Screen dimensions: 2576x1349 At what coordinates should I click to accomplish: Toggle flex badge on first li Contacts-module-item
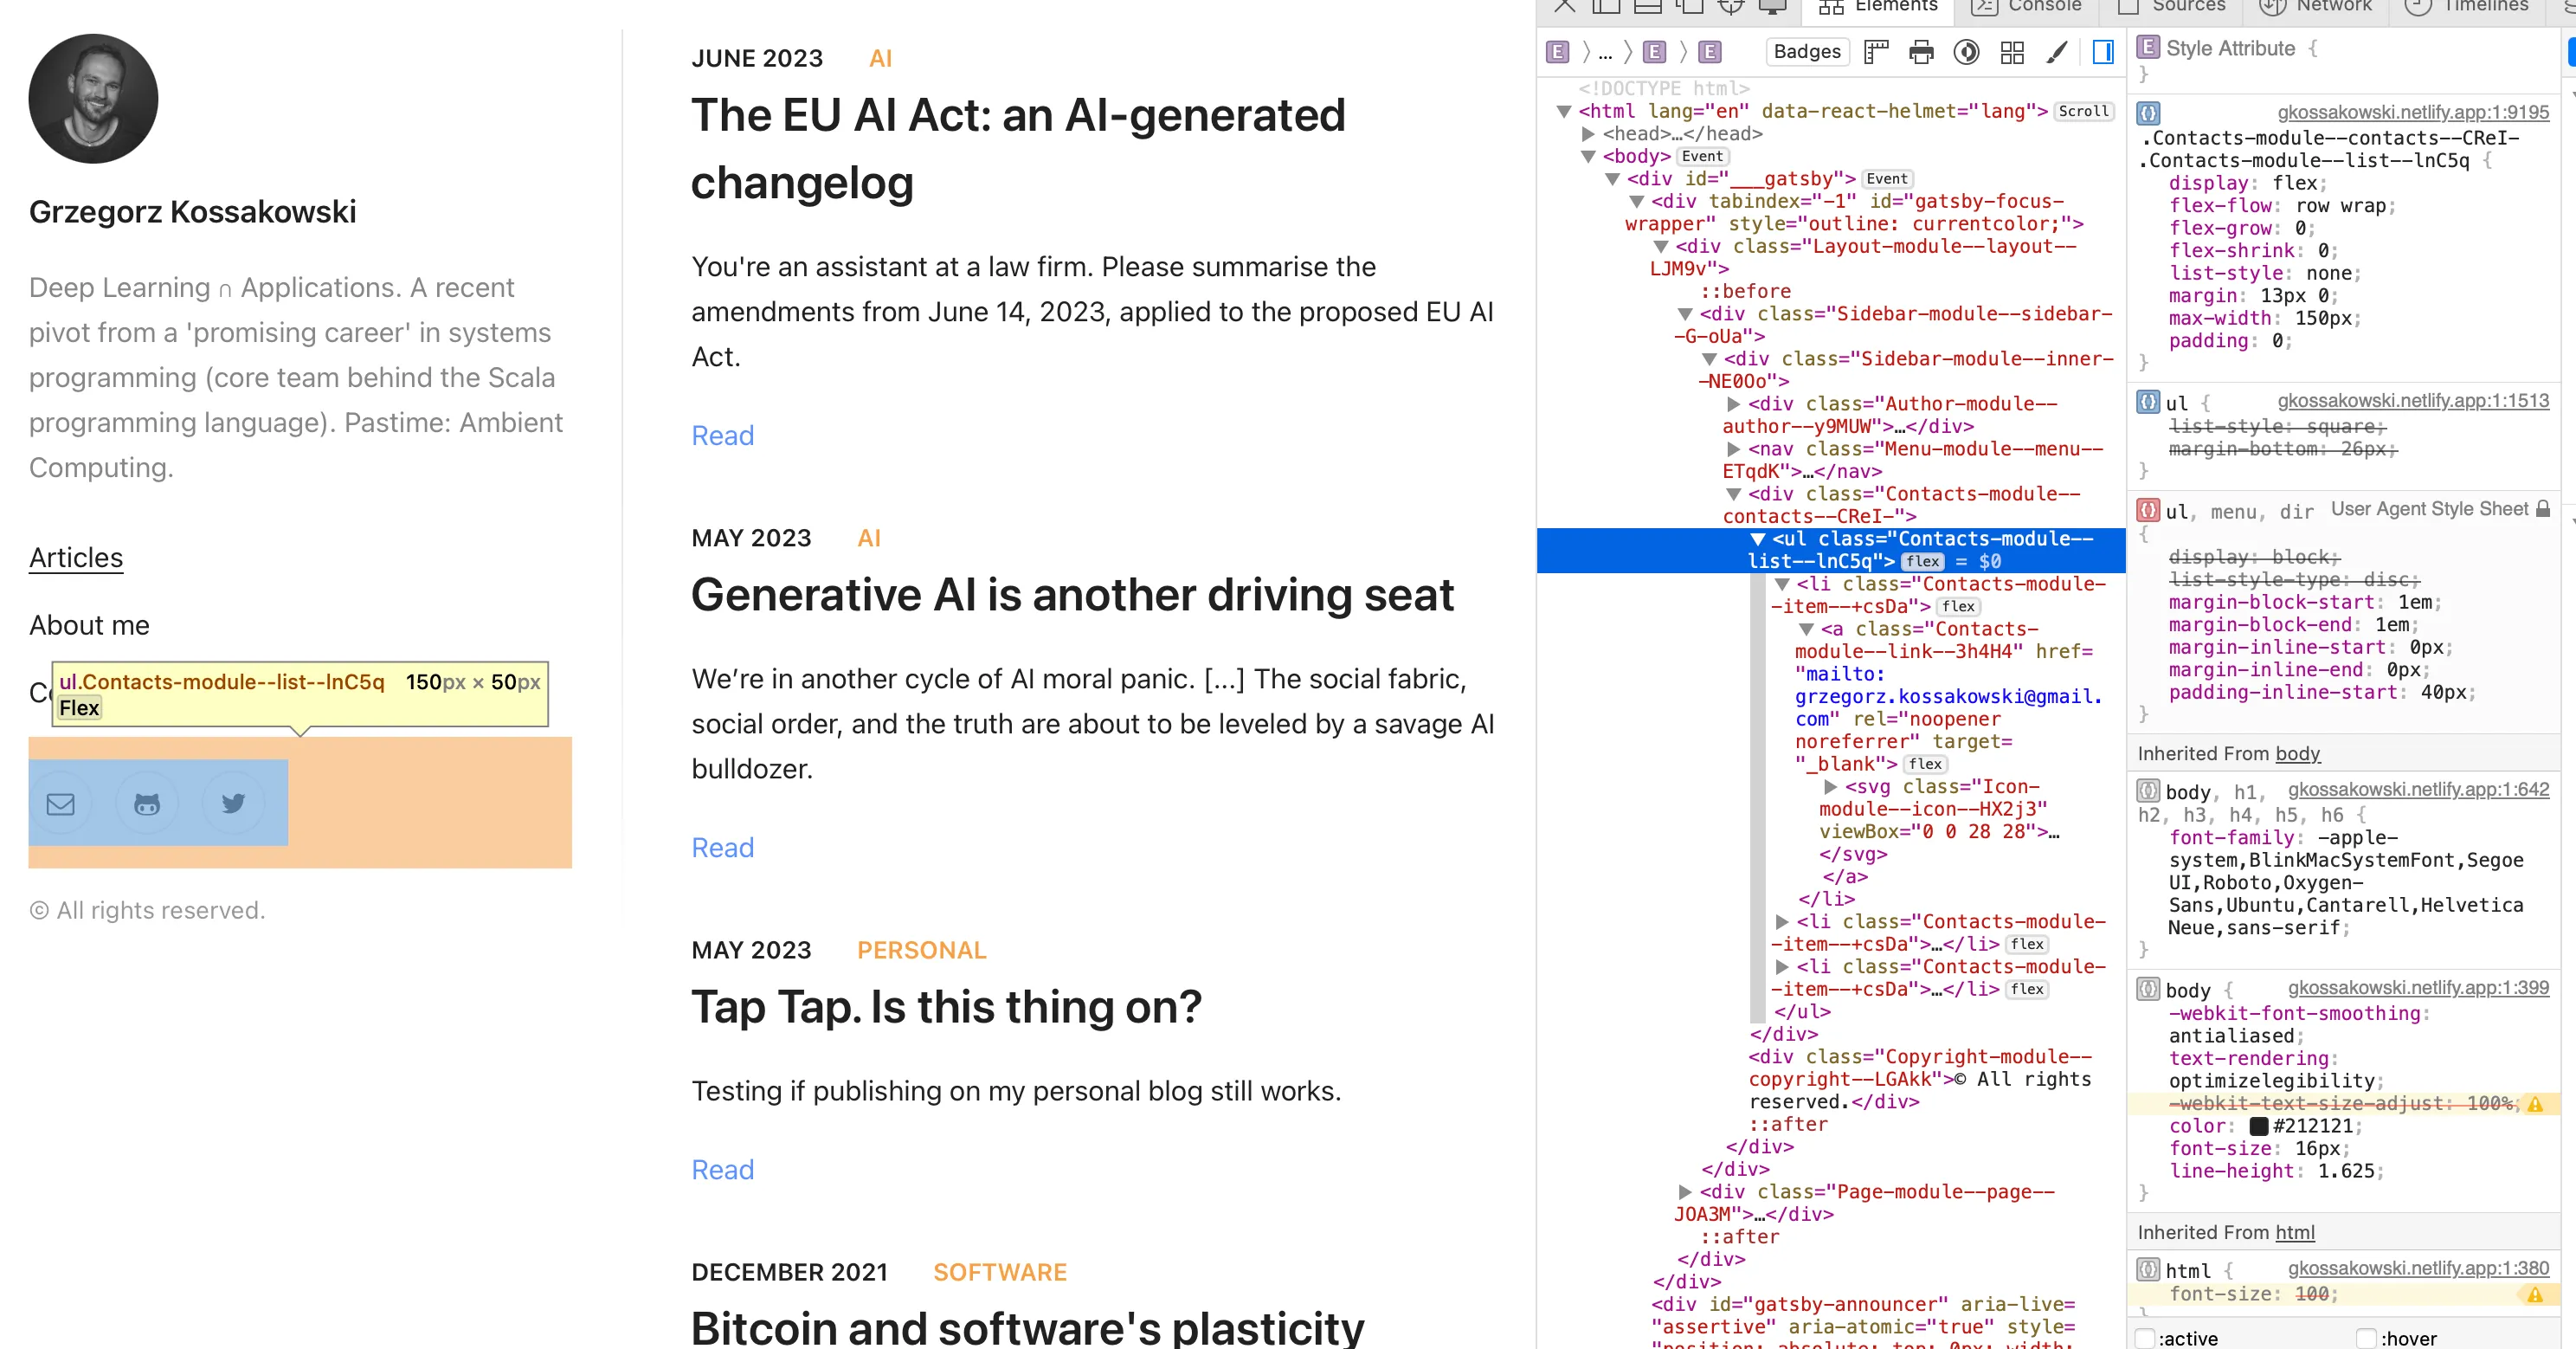[x=1958, y=606]
